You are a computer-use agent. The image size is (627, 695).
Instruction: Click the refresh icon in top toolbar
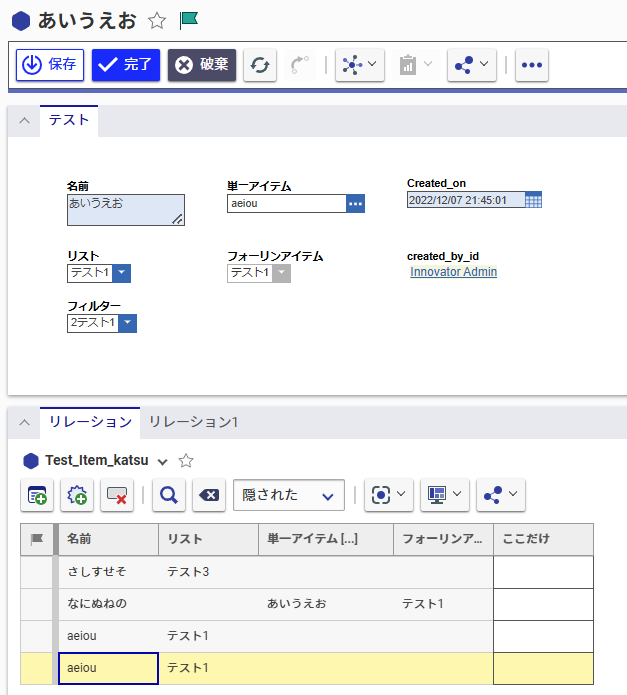tap(260, 65)
